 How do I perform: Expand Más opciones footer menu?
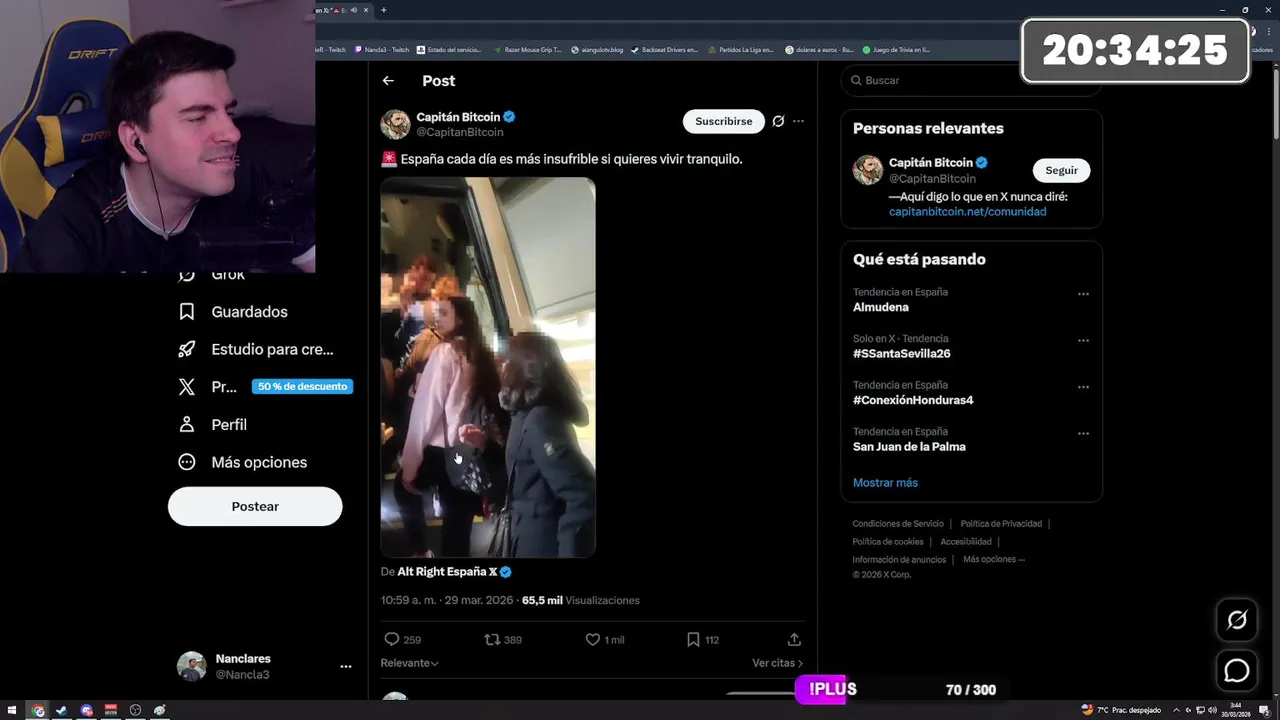click(x=994, y=559)
